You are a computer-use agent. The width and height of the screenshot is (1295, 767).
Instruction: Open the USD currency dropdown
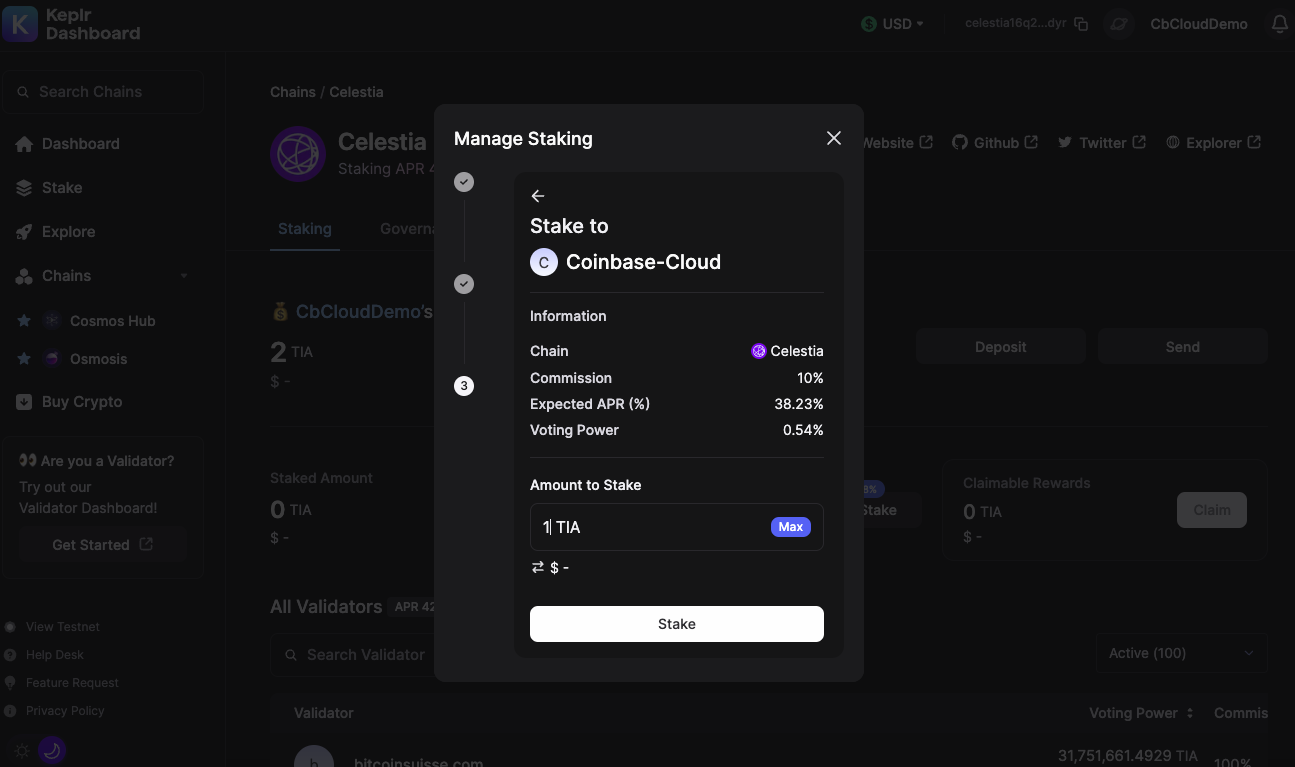pos(892,24)
